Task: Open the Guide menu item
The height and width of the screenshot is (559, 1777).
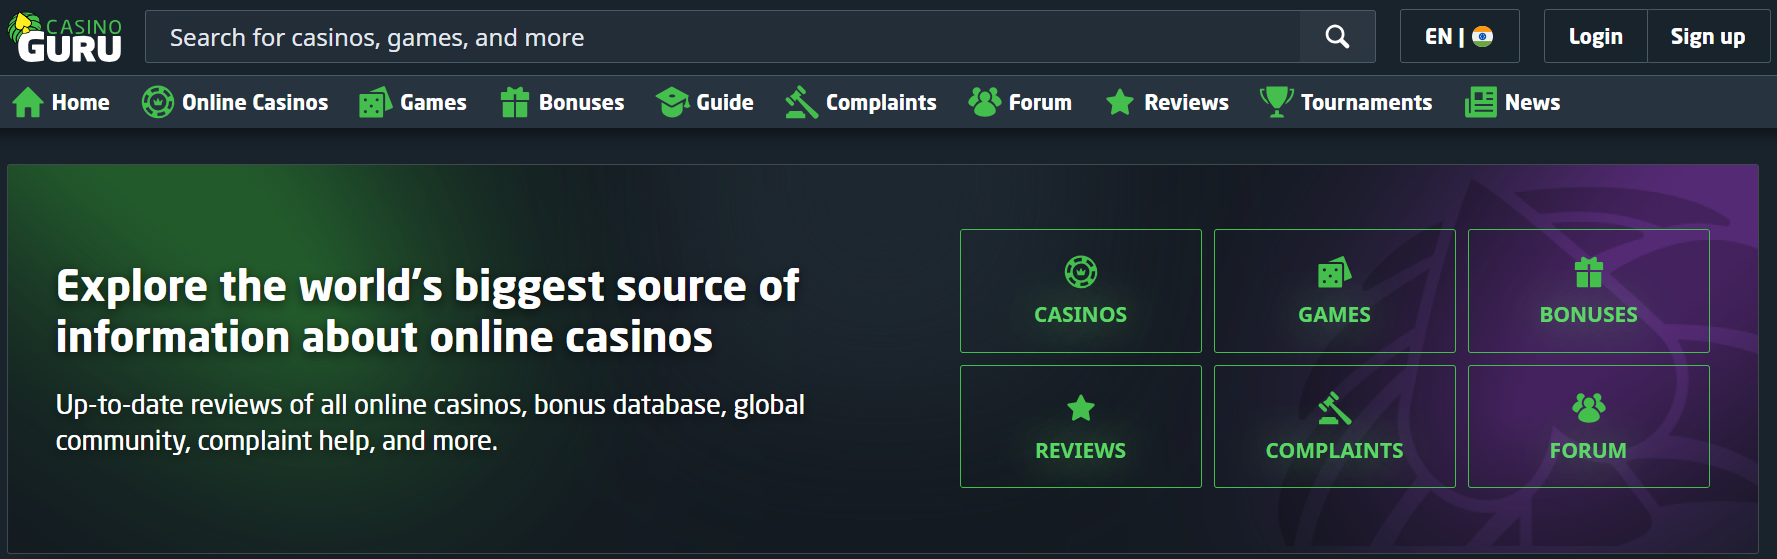Action: pos(725,102)
